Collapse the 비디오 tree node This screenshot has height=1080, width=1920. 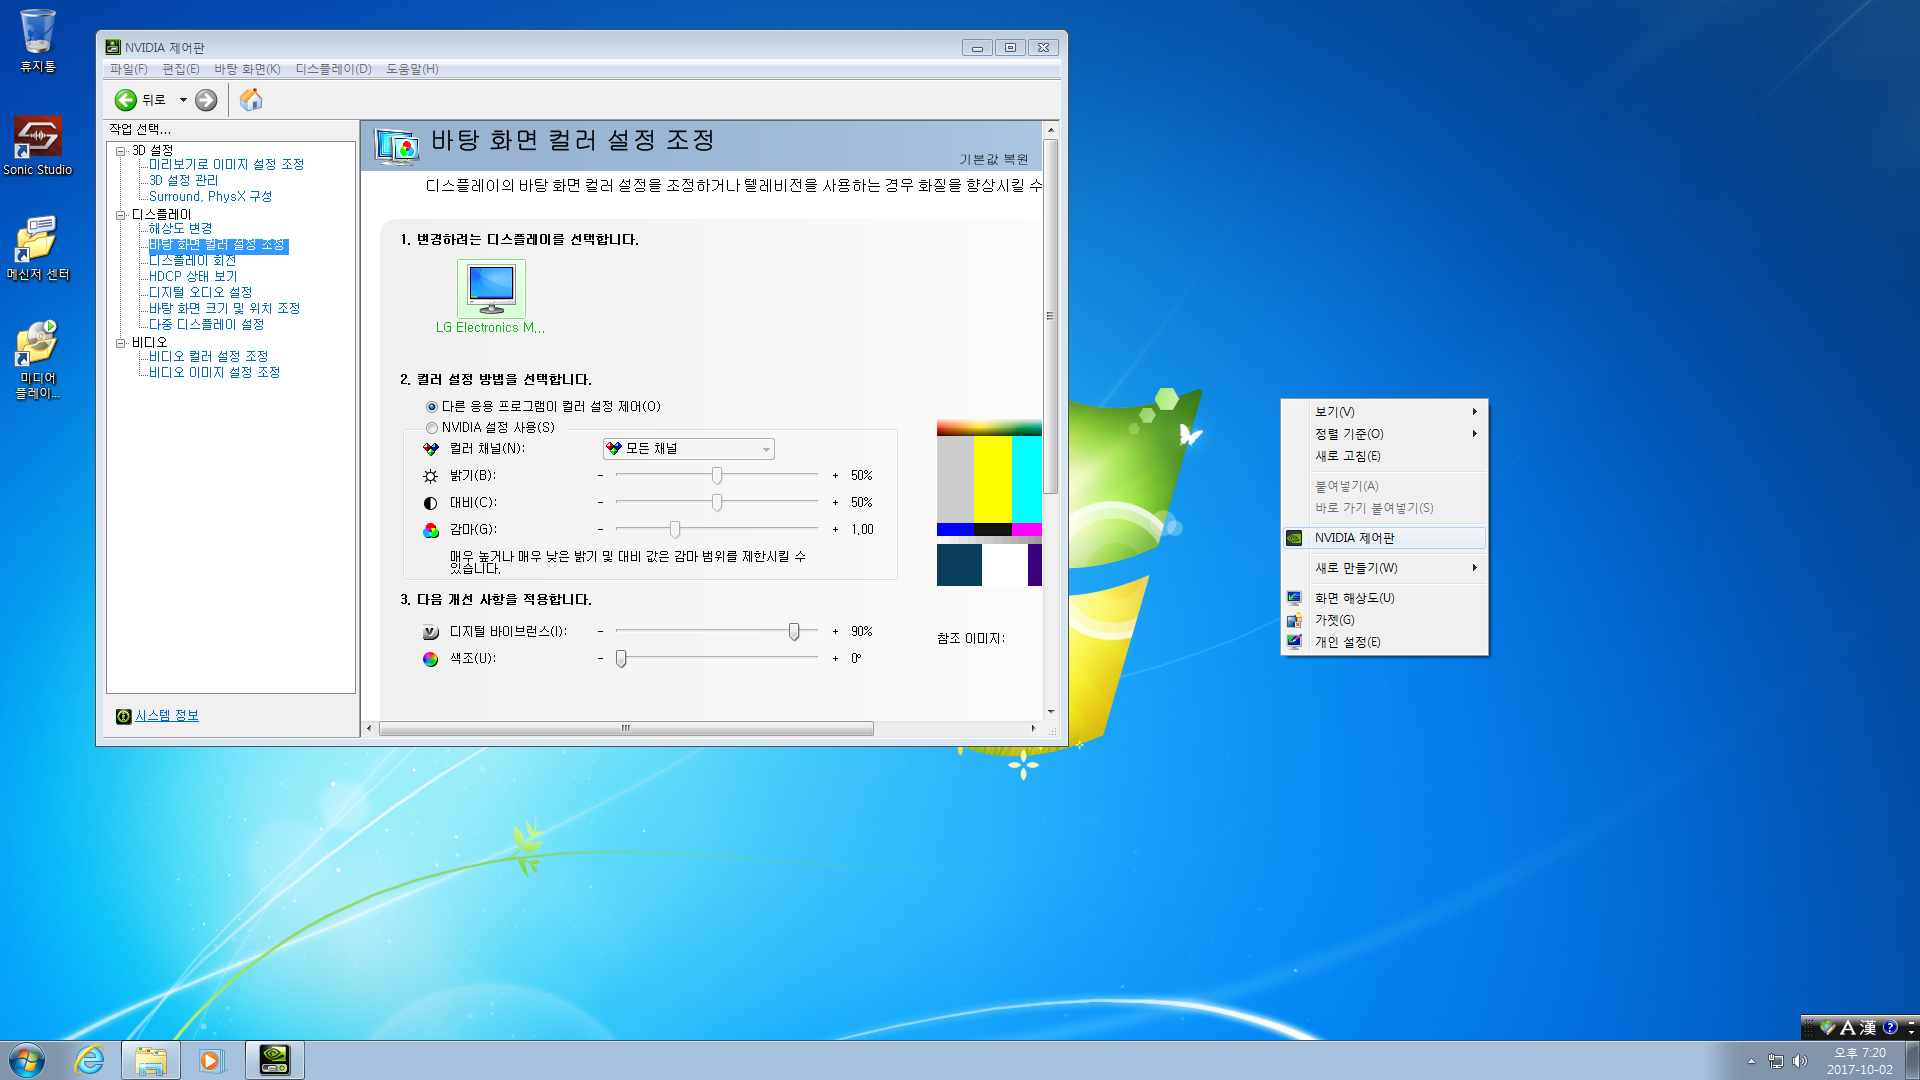[x=121, y=343]
